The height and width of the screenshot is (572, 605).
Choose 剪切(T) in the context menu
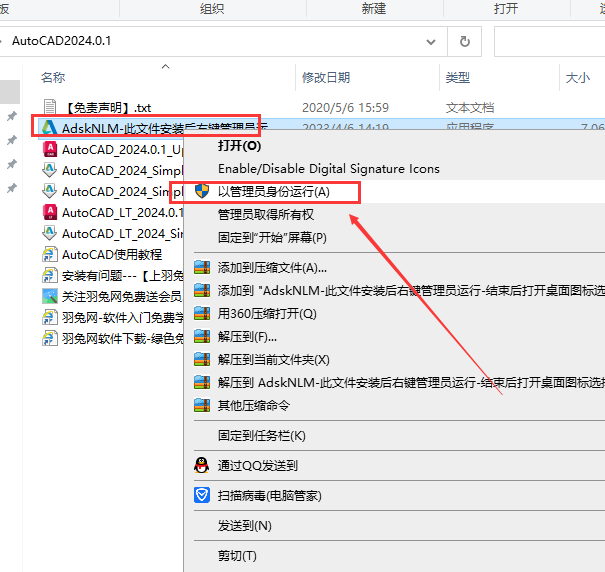(x=237, y=556)
